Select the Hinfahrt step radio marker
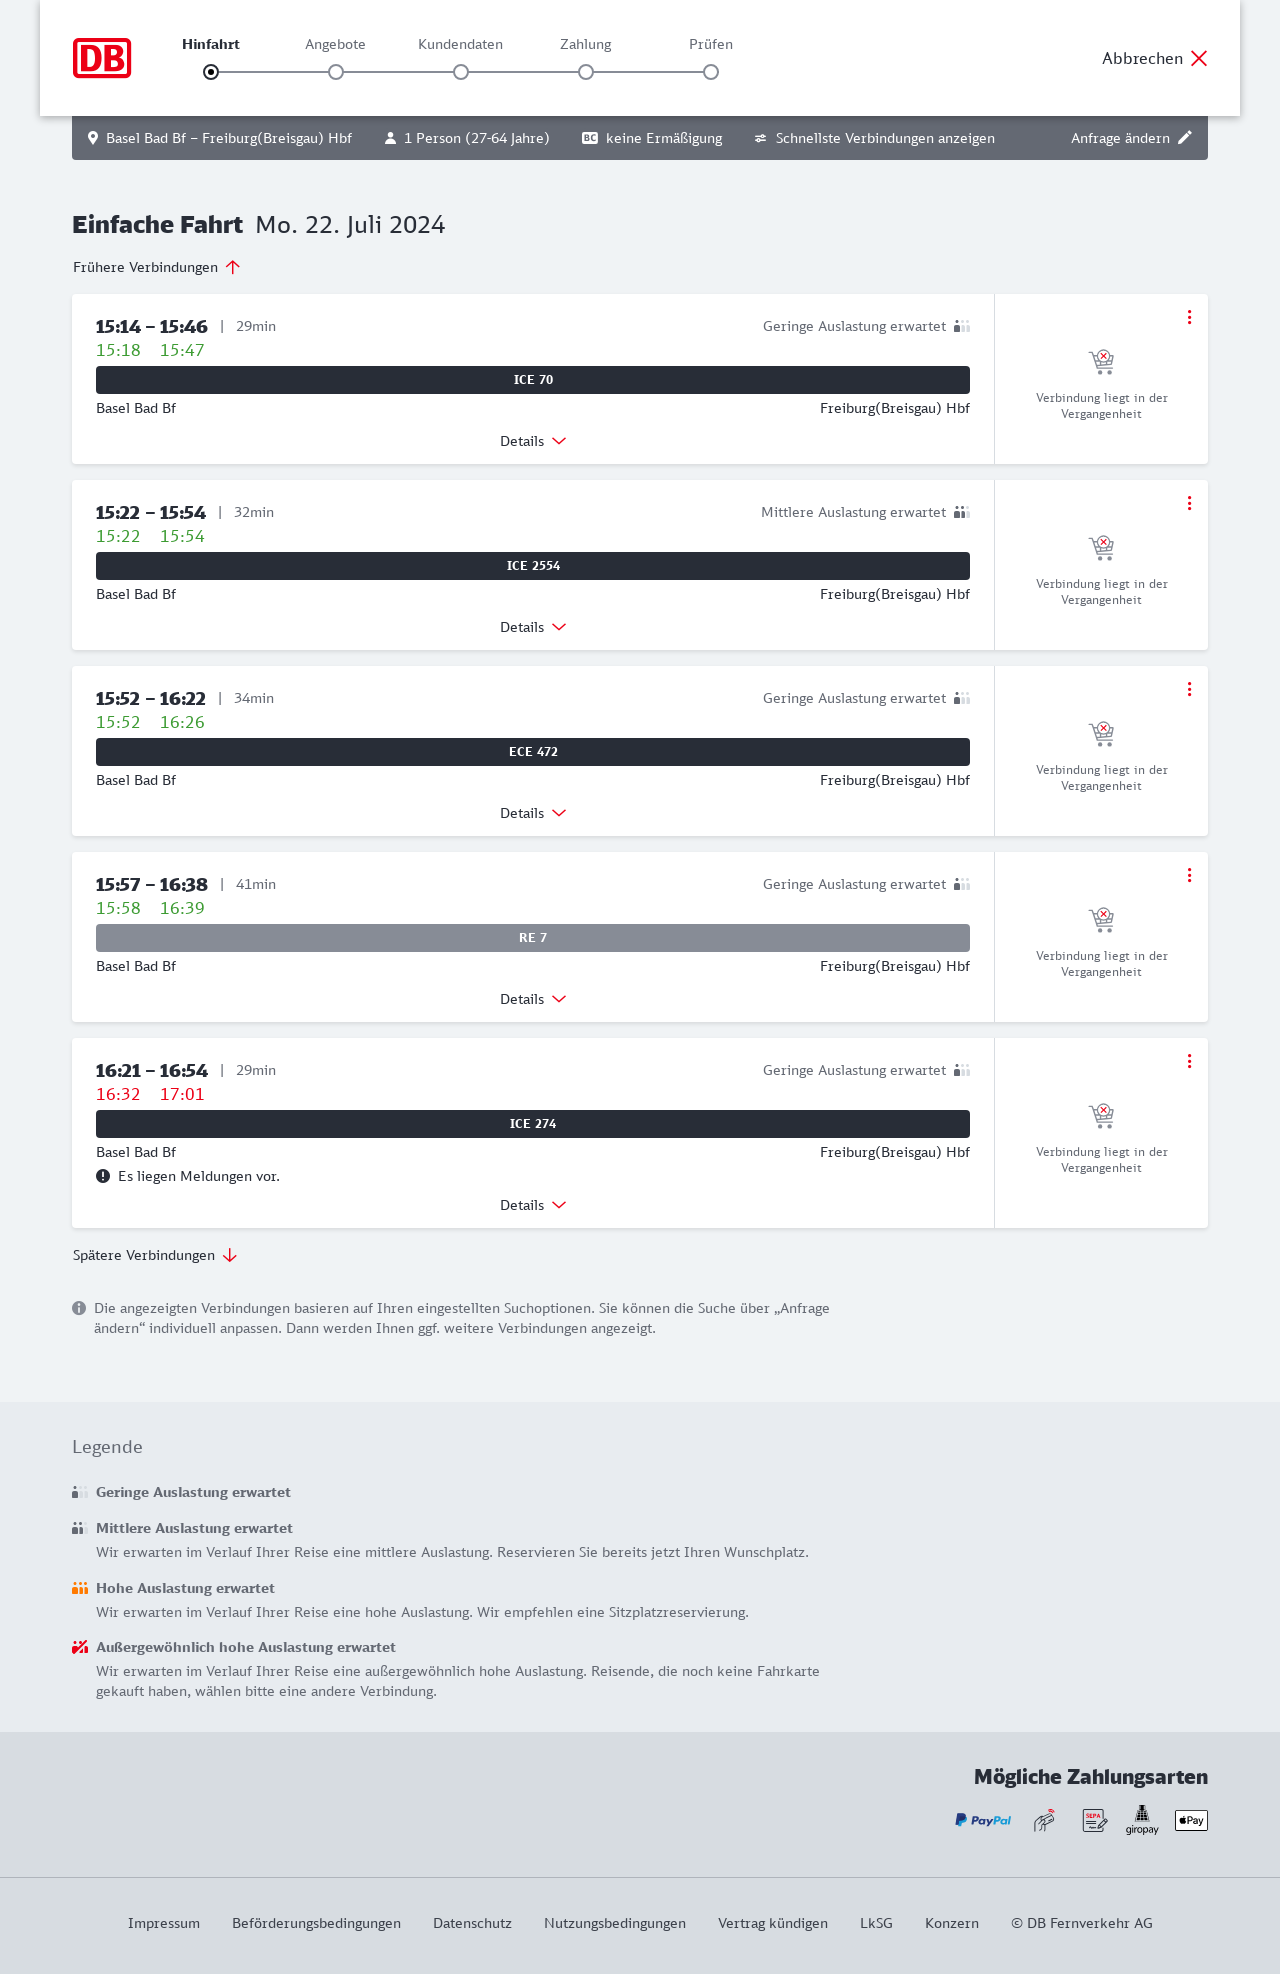This screenshot has height=1974, width=1280. (211, 72)
